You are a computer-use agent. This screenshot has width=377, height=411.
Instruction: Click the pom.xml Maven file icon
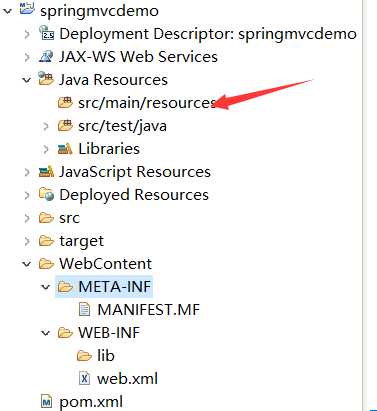(46, 402)
